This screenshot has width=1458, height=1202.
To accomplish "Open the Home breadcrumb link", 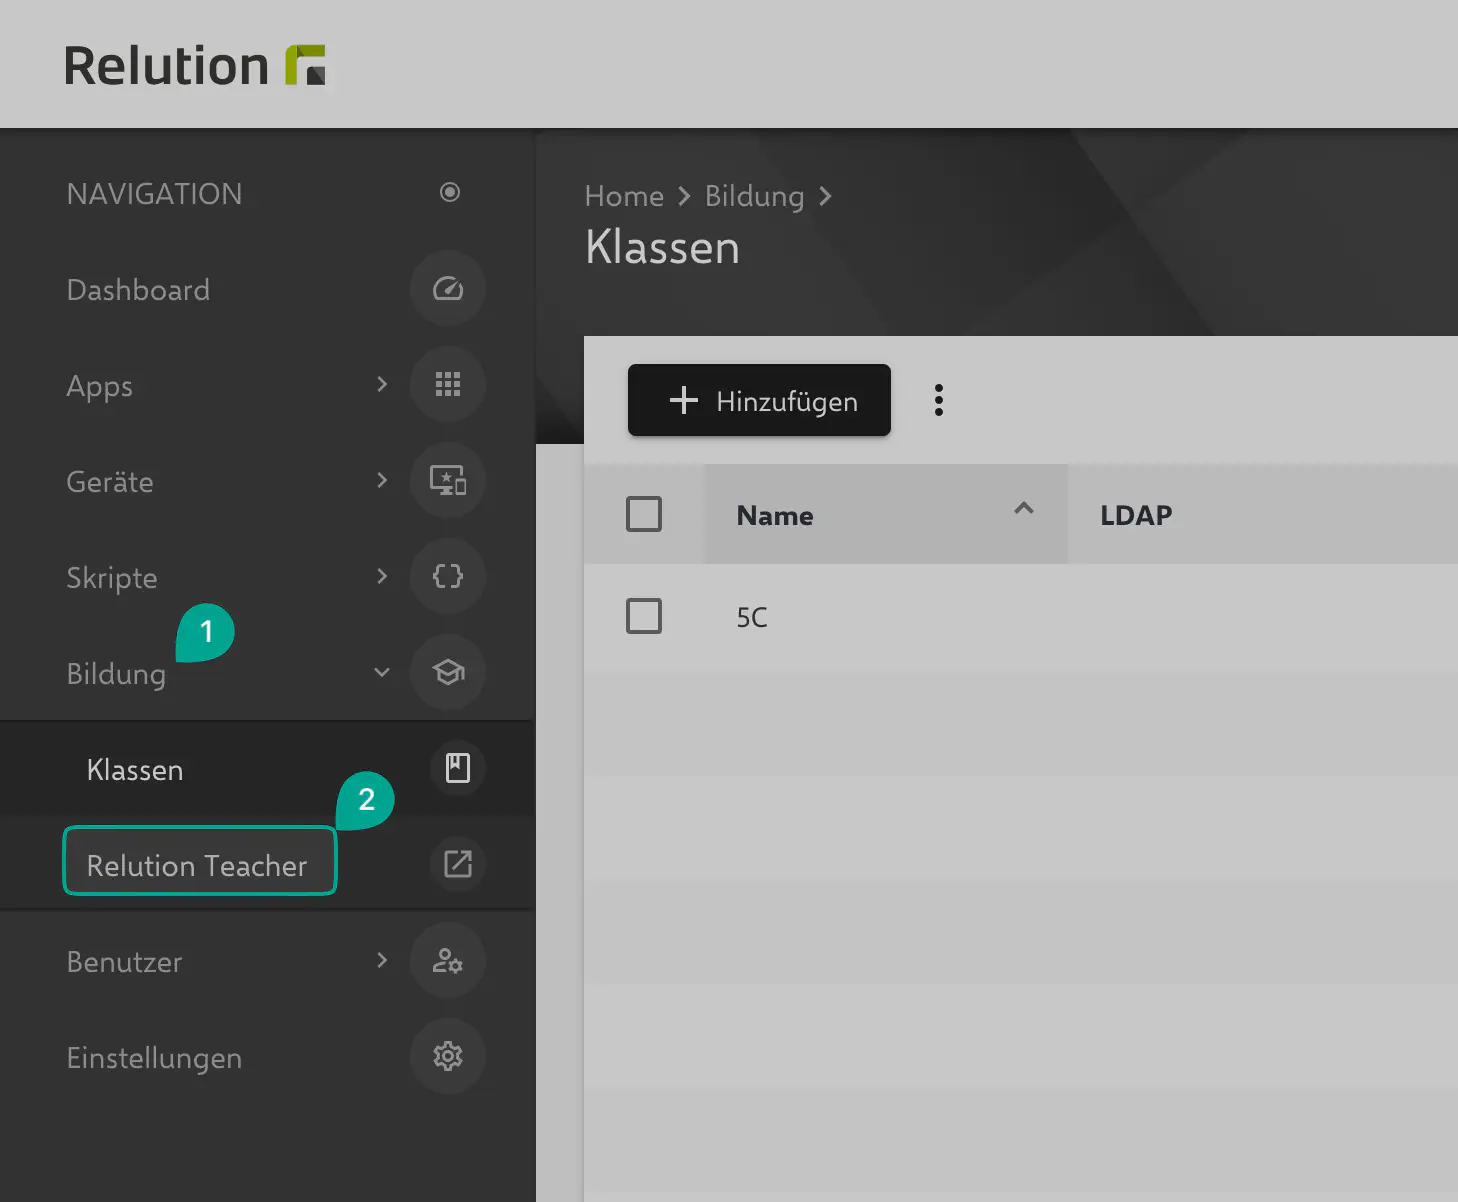I will click(x=623, y=196).
